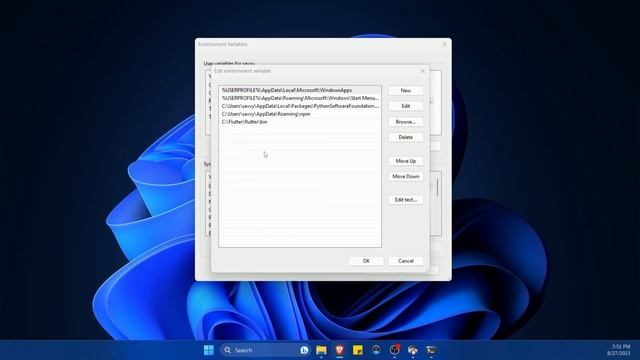Select the Start Menu path entry
Viewport: 640px width, 360px height.
click(300, 98)
